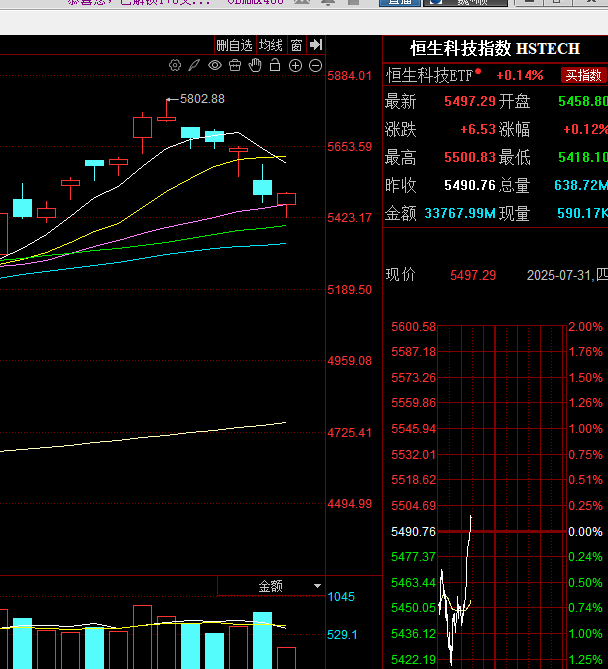The height and width of the screenshot is (669, 608).
Task: Click the 最新 value 5497.29
Action: [x=470, y=102]
